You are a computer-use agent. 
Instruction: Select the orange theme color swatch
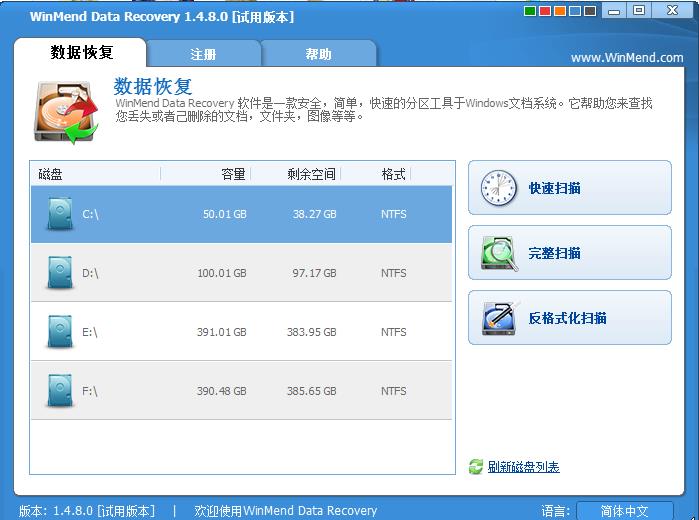pos(560,11)
